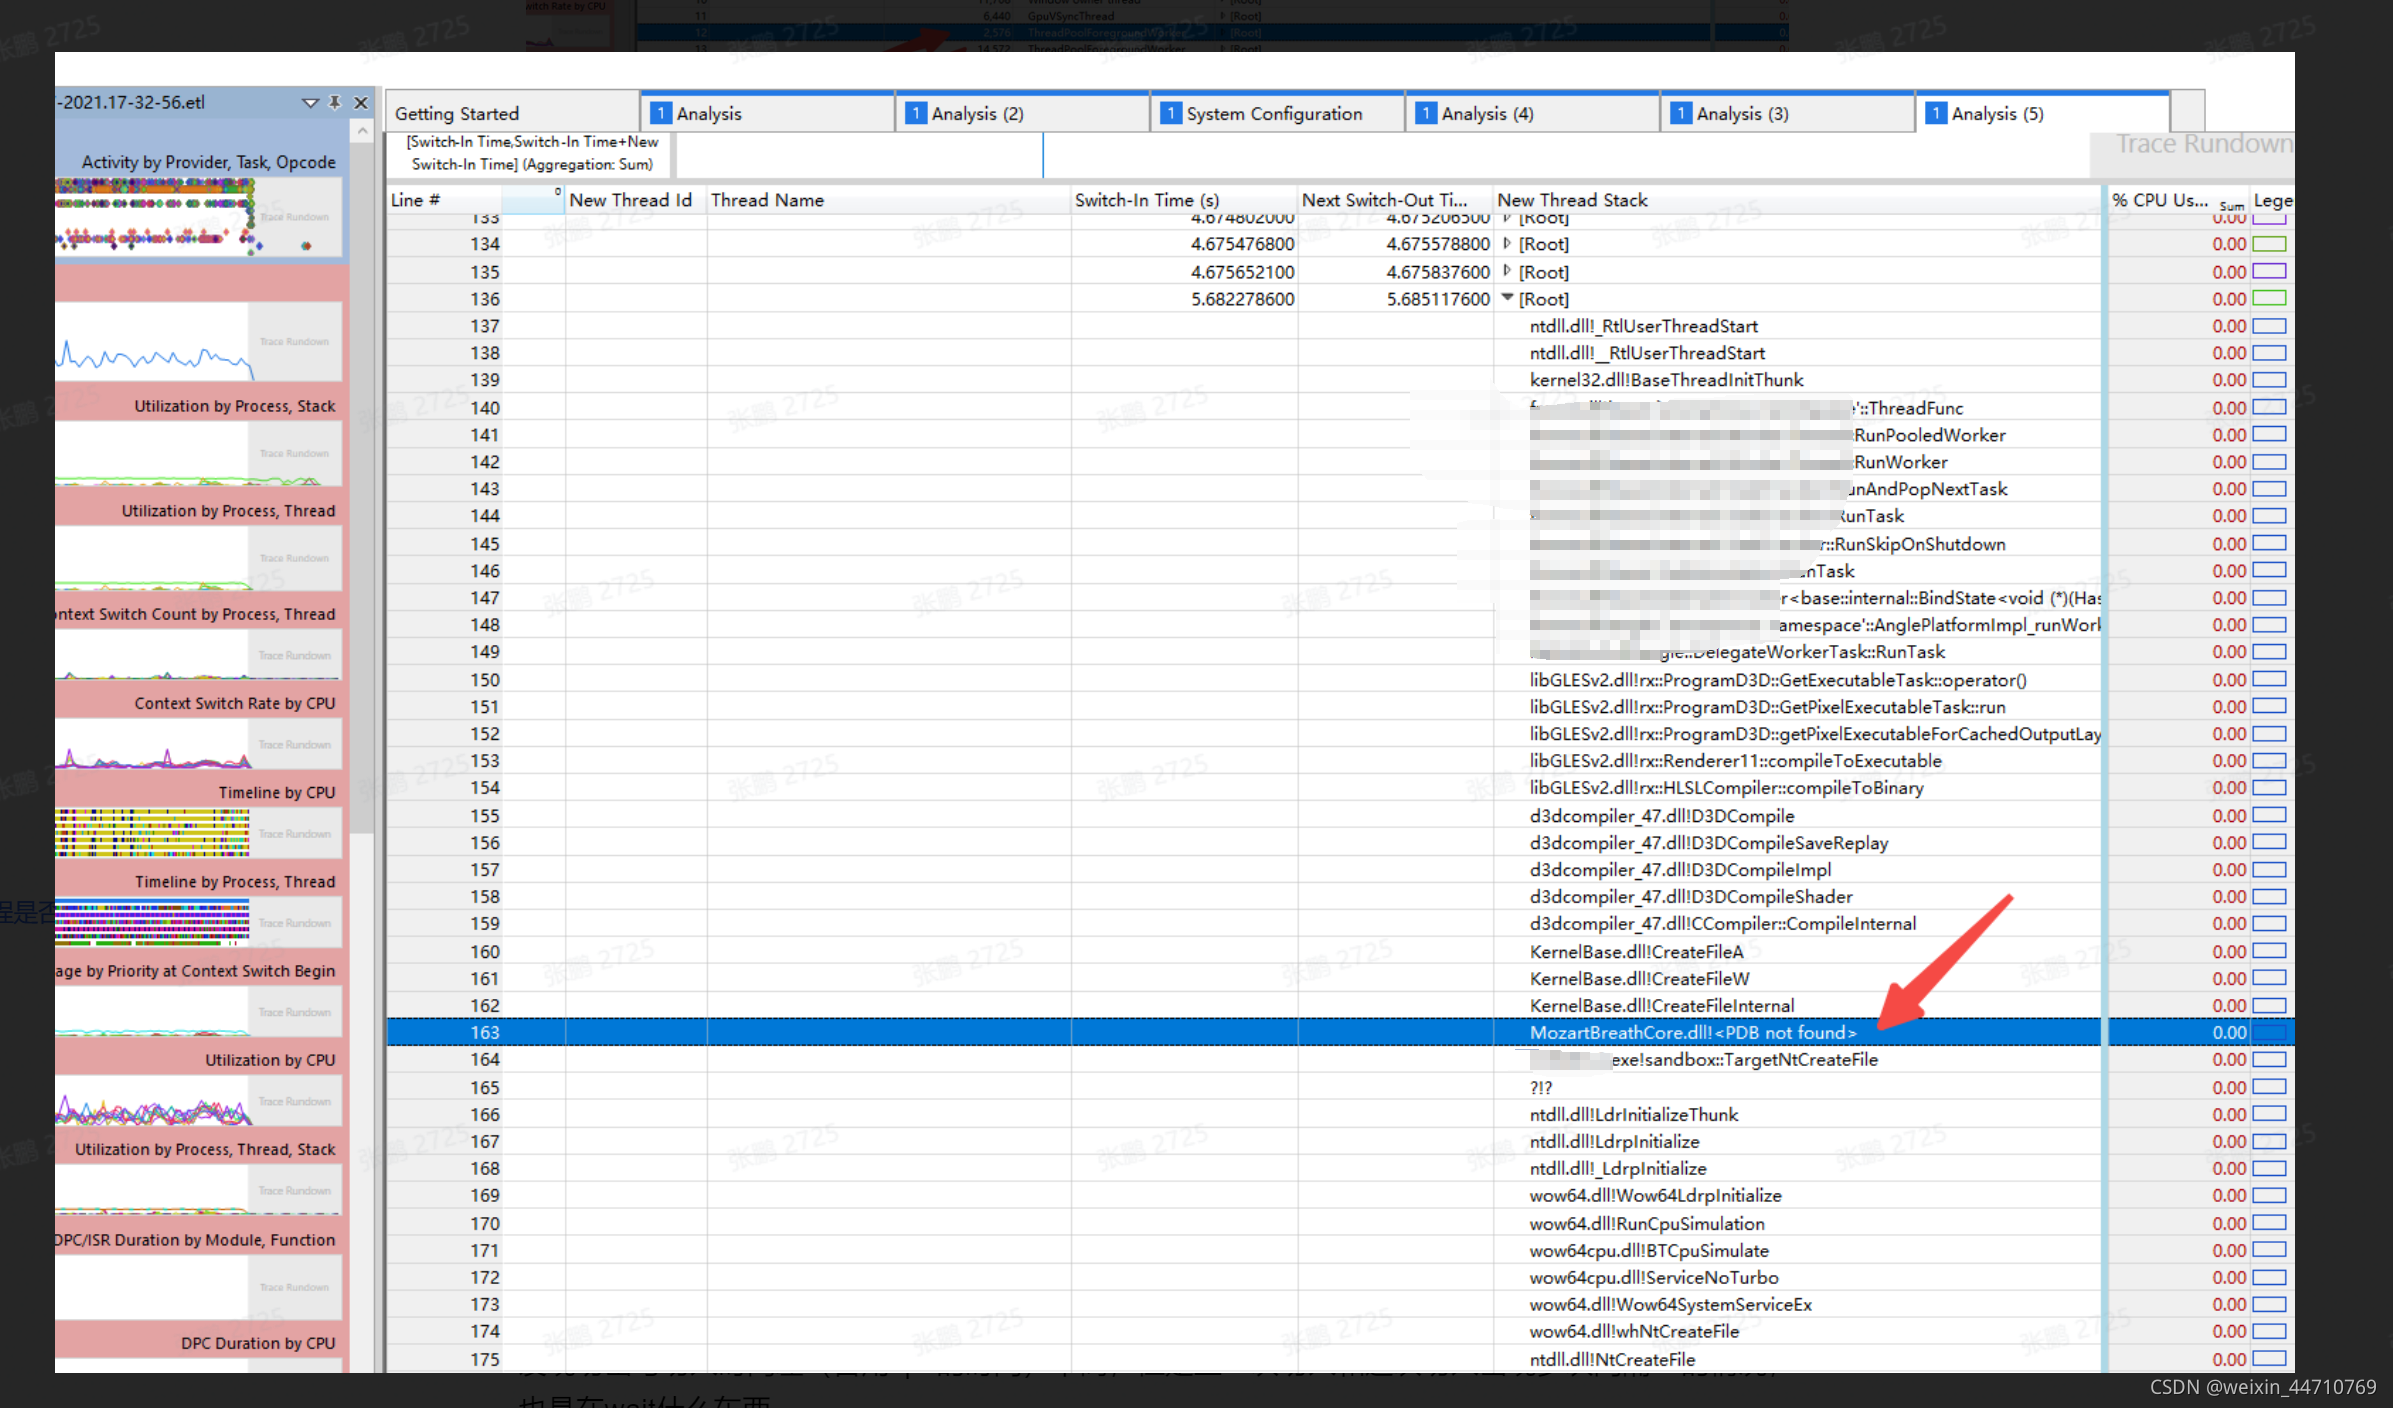Open the Getting Started tab

pos(457,113)
